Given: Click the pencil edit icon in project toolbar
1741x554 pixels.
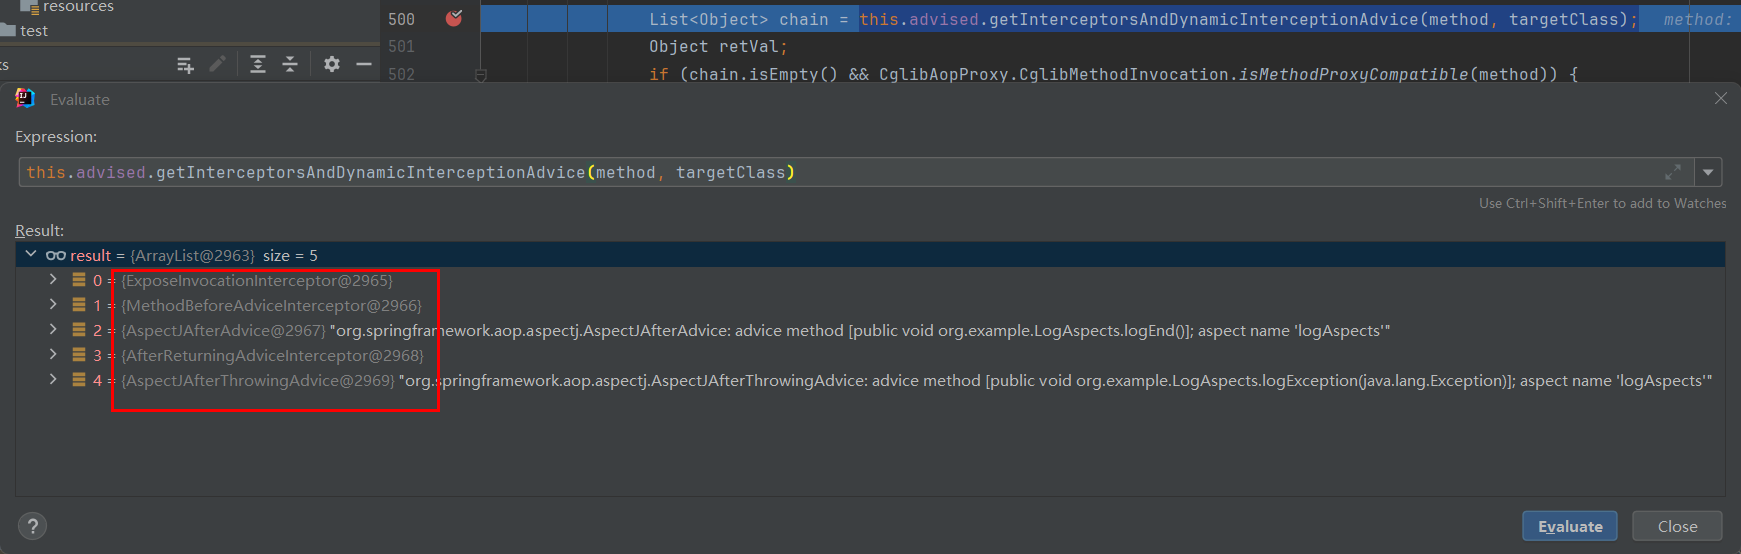Looking at the screenshot, I should 217,64.
